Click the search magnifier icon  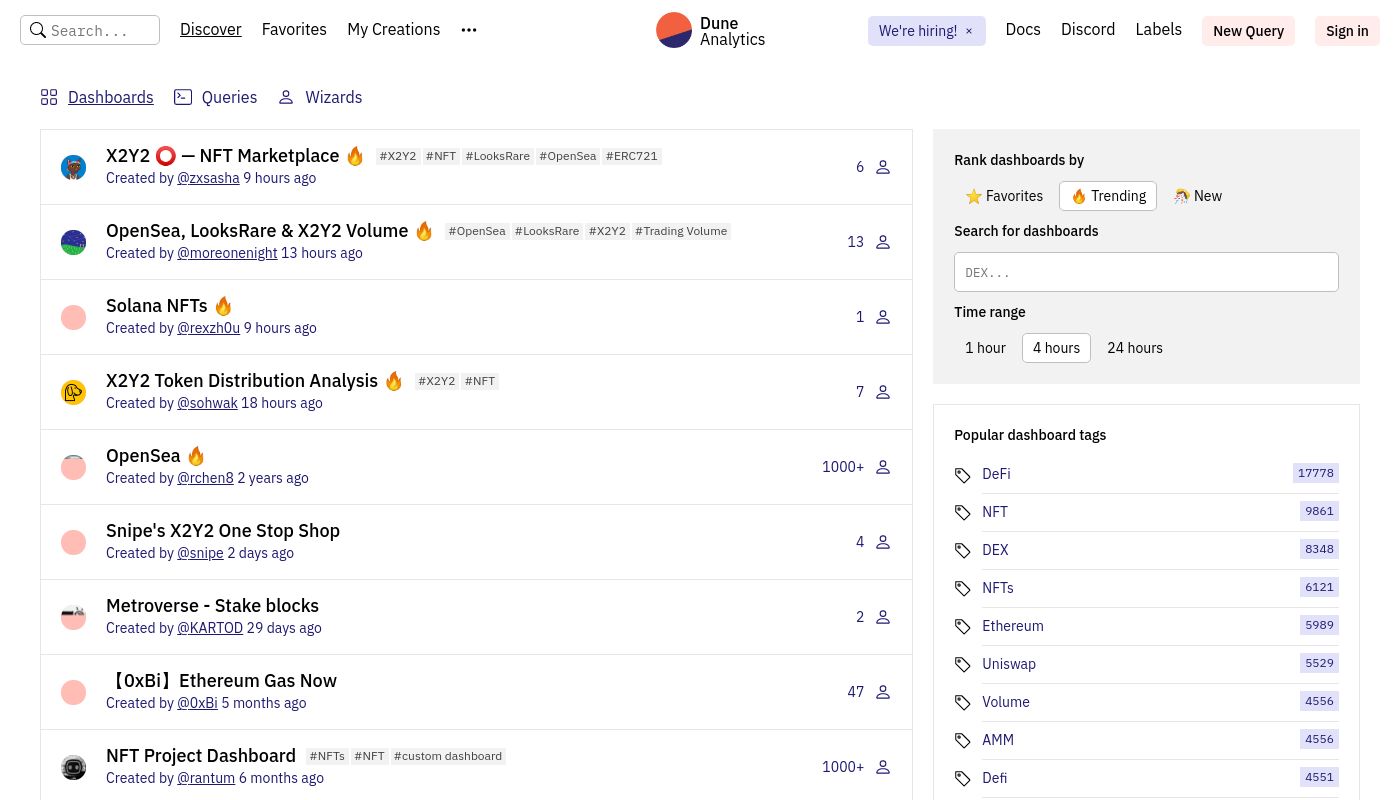(x=38, y=30)
